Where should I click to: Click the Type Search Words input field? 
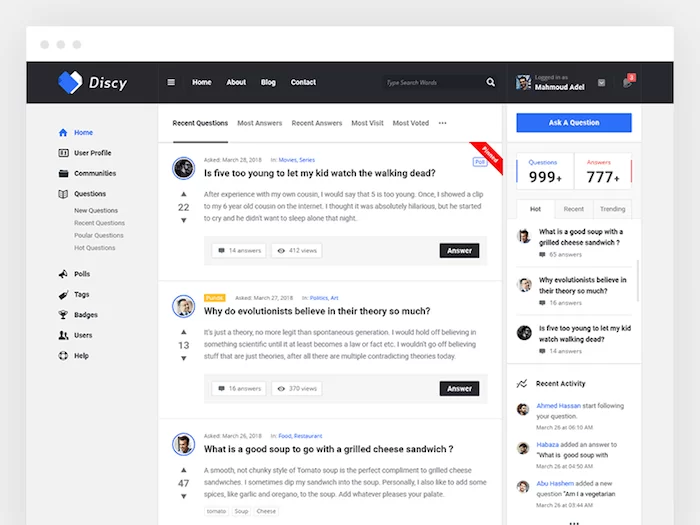[x=430, y=82]
